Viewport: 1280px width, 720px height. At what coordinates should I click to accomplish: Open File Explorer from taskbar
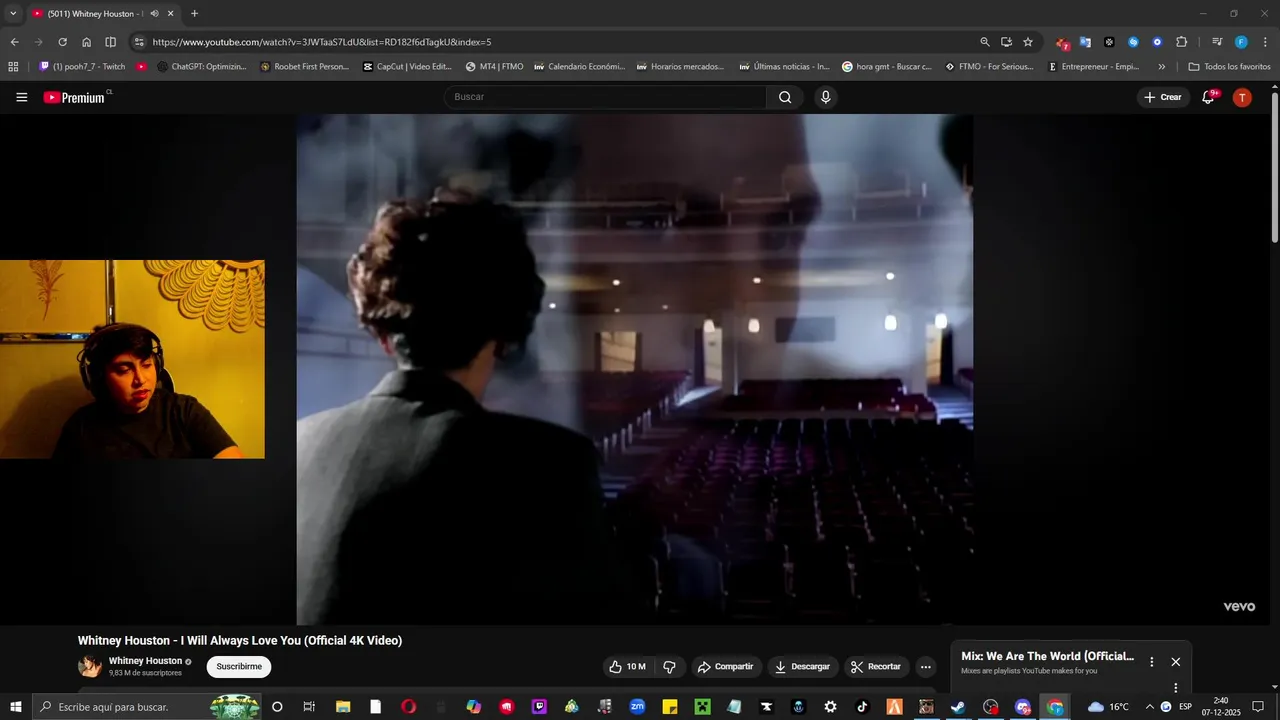pyautogui.click(x=343, y=707)
